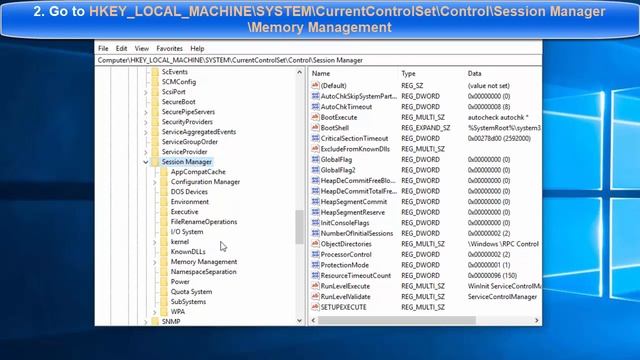Image resolution: width=640 pixels, height=360 pixels.
Task: Expand the SecurePipeServers key
Action: [x=146, y=112]
